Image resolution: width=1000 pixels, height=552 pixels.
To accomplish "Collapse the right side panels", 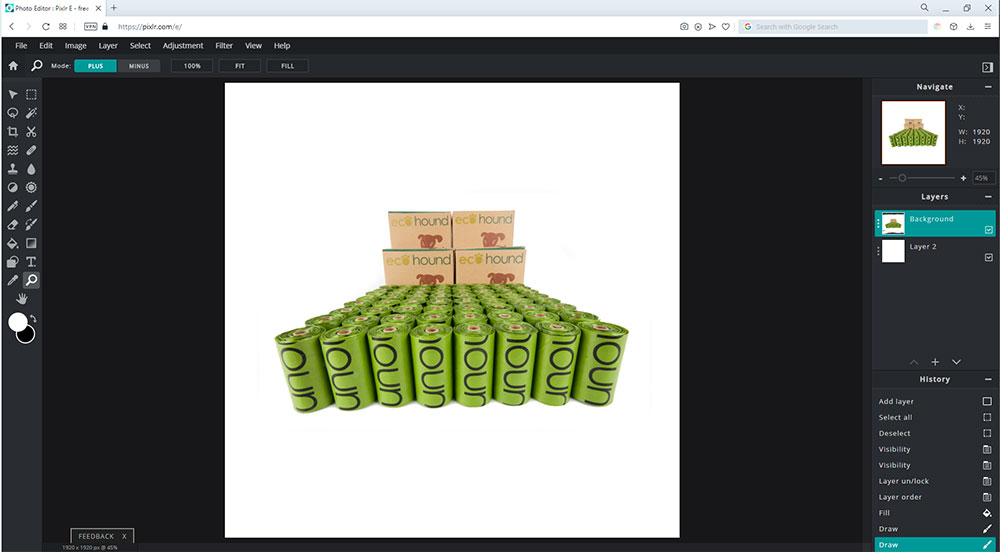I will pyautogui.click(x=987, y=67).
